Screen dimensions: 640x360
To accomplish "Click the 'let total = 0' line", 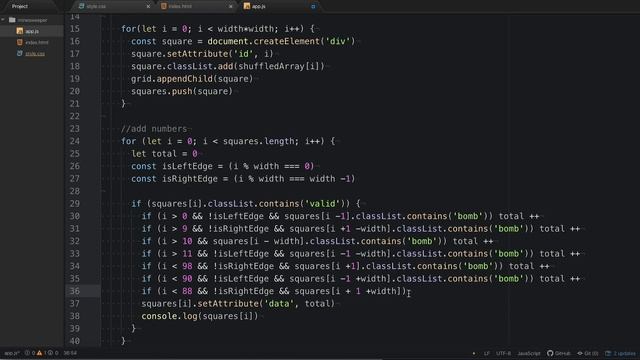I will (x=164, y=154).
